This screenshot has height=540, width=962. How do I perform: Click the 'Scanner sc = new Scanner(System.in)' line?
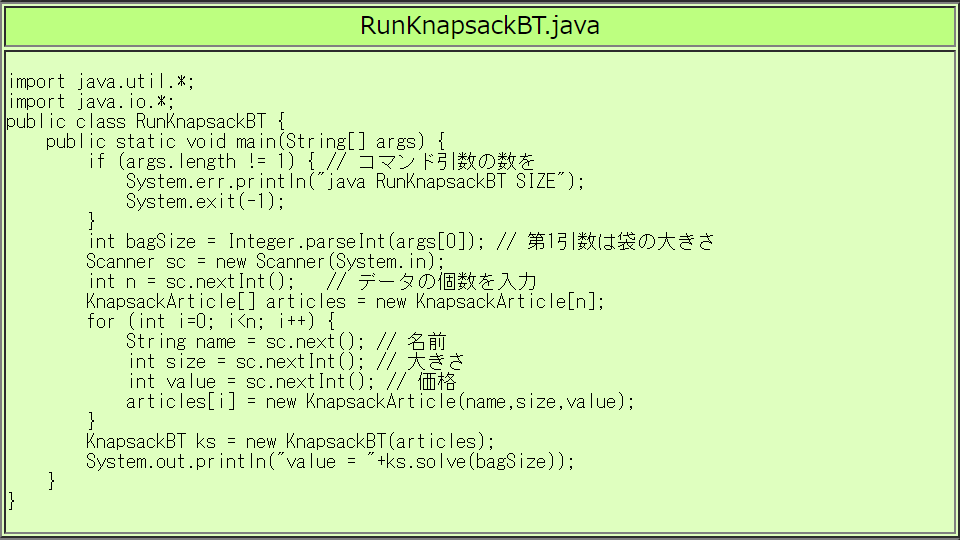point(265,262)
